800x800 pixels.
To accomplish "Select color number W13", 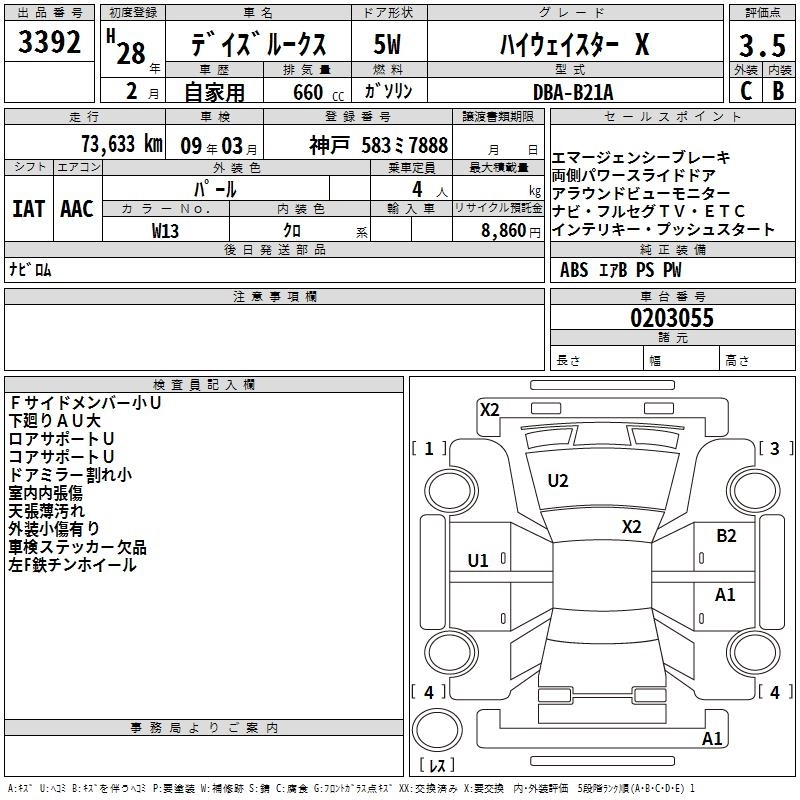I will point(166,230).
